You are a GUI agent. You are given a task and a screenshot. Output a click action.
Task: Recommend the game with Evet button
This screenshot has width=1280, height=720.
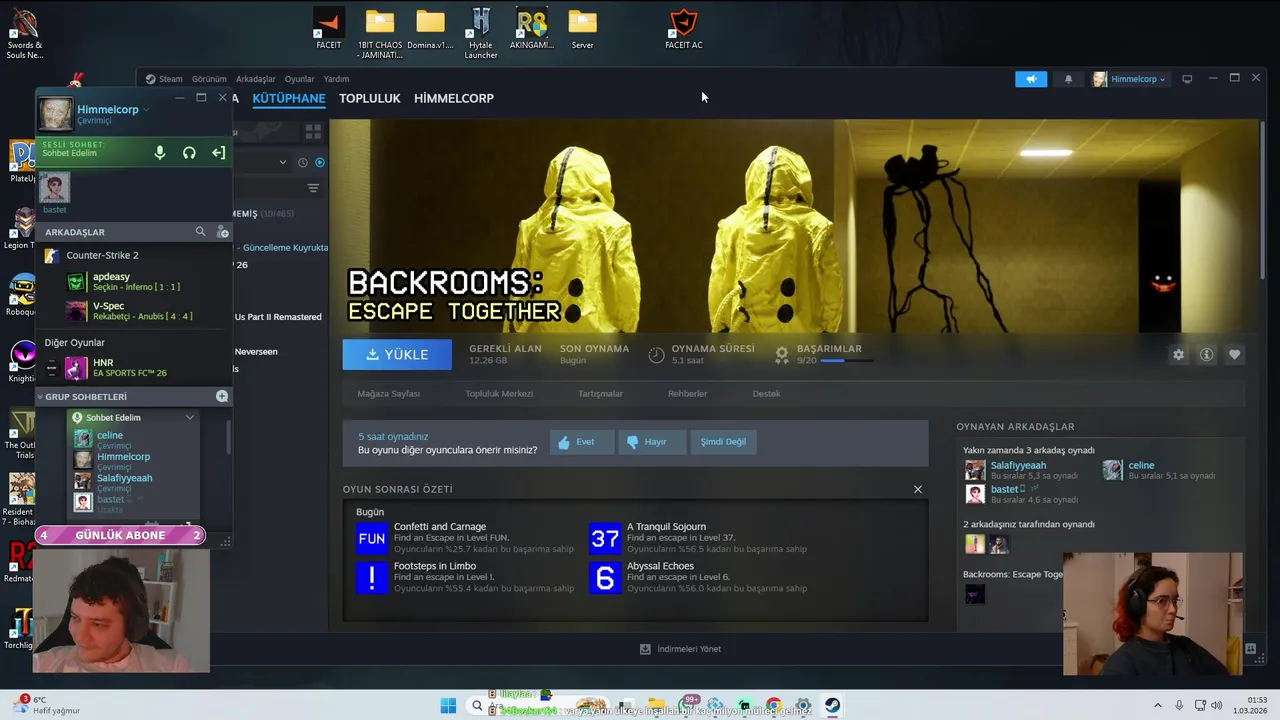(582, 442)
